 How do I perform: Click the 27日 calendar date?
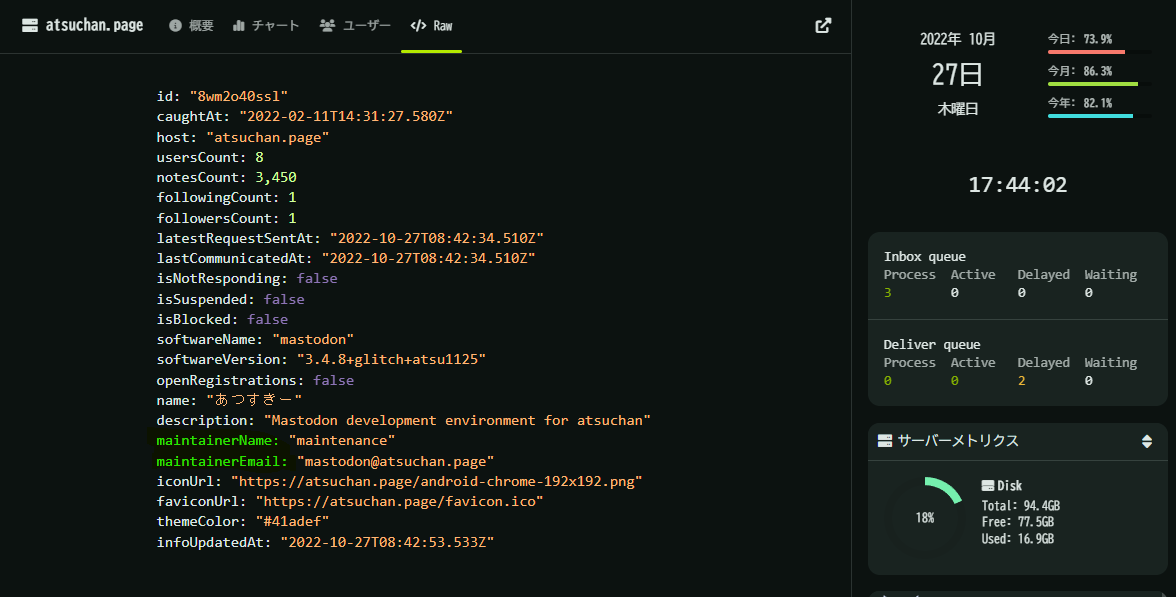(x=957, y=75)
